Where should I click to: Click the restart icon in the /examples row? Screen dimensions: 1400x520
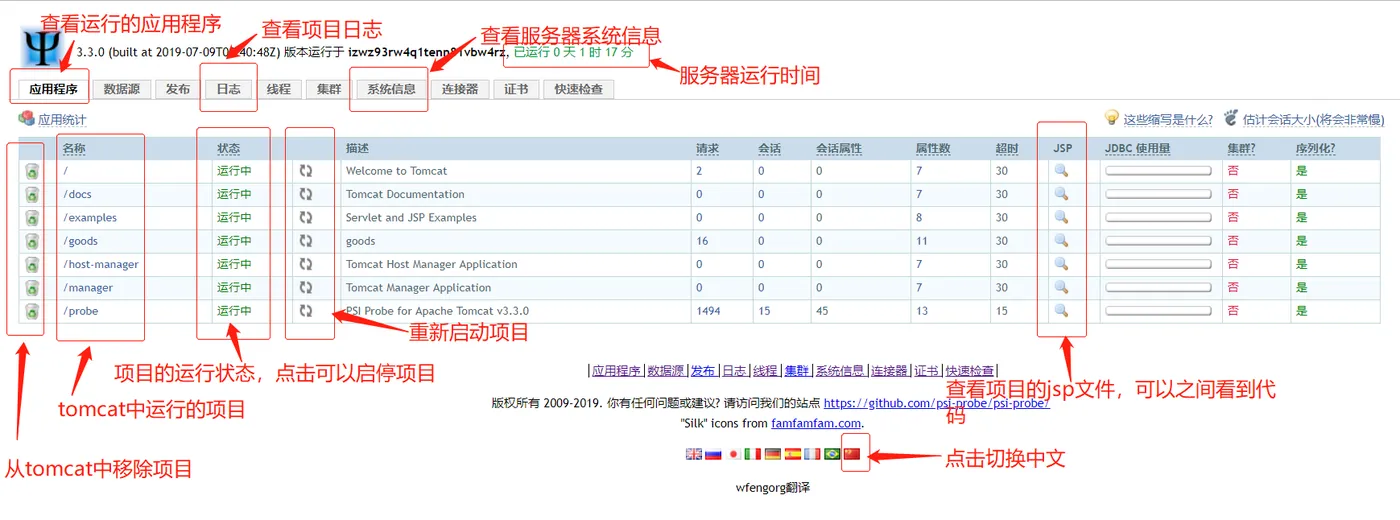(306, 217)
